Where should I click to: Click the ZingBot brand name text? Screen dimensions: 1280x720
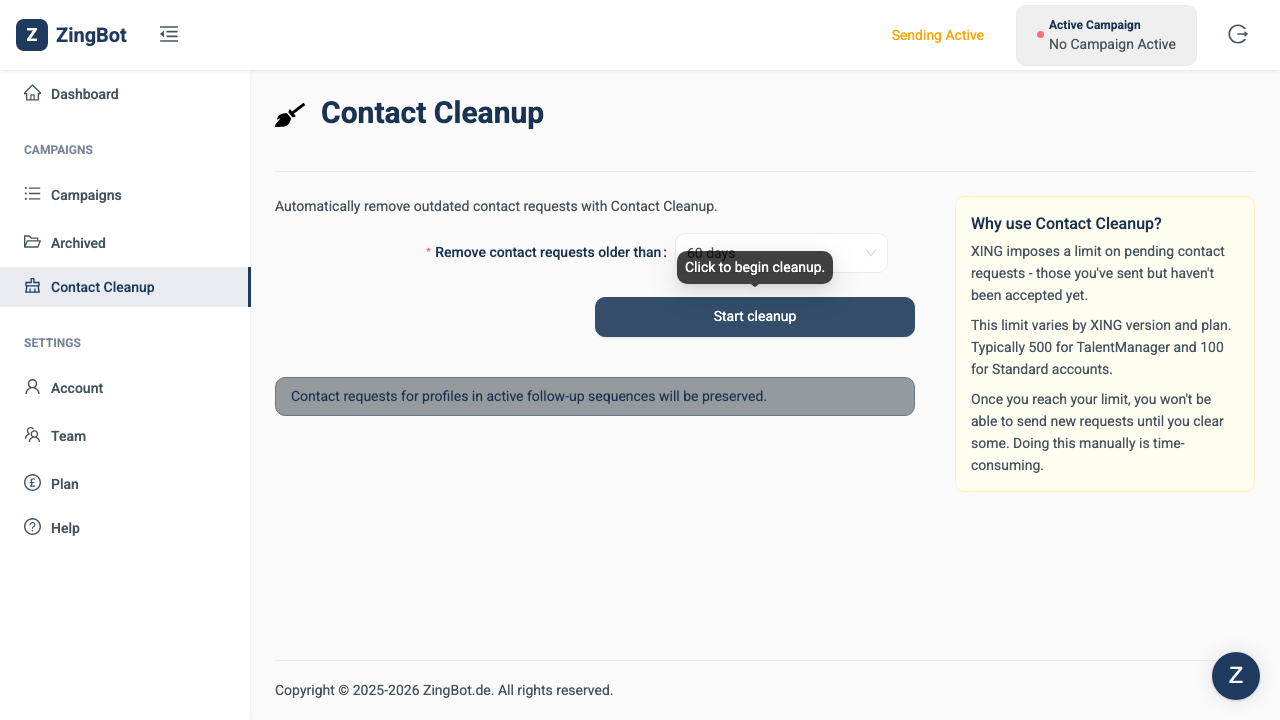91,35
